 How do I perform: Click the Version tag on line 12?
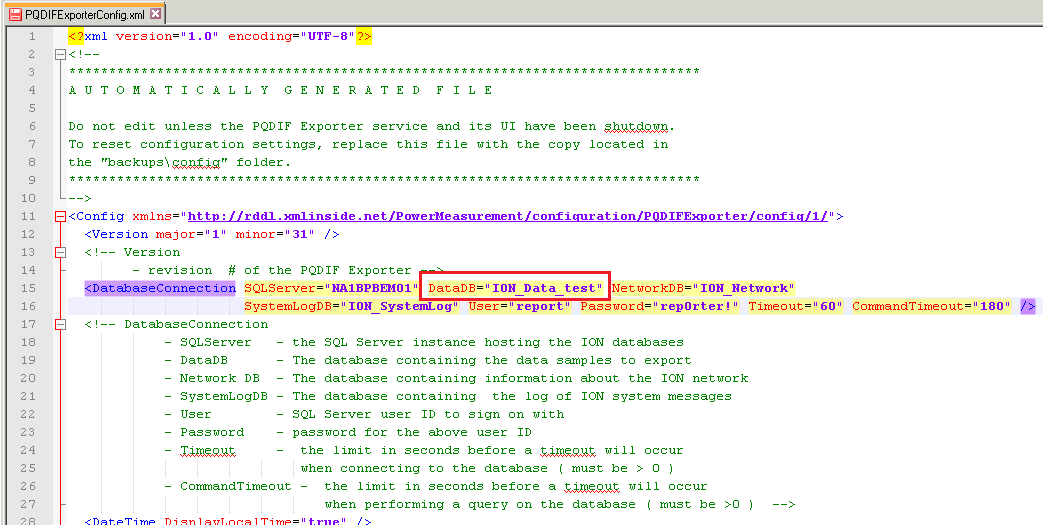tap(120, 234)
